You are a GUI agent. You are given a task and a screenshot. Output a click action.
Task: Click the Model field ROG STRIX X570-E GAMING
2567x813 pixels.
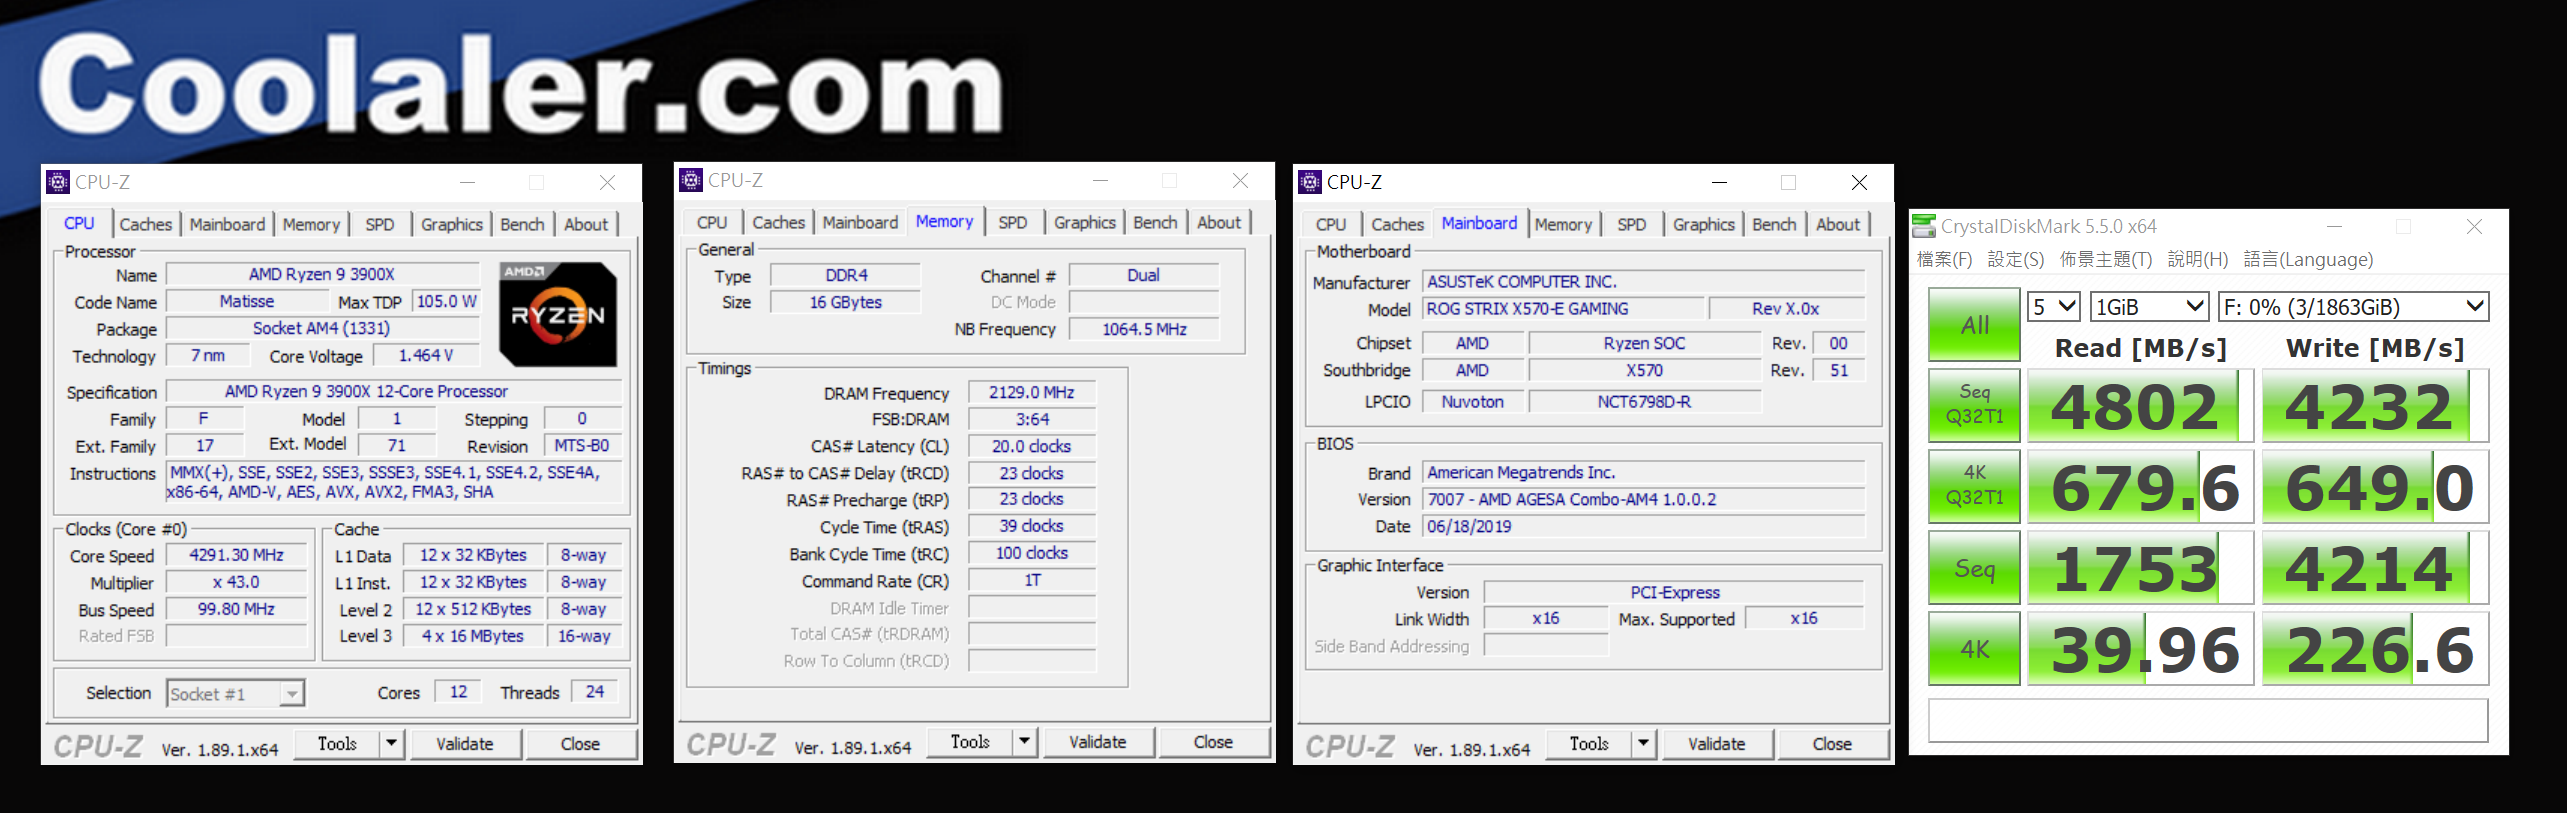pos(1563,309)
